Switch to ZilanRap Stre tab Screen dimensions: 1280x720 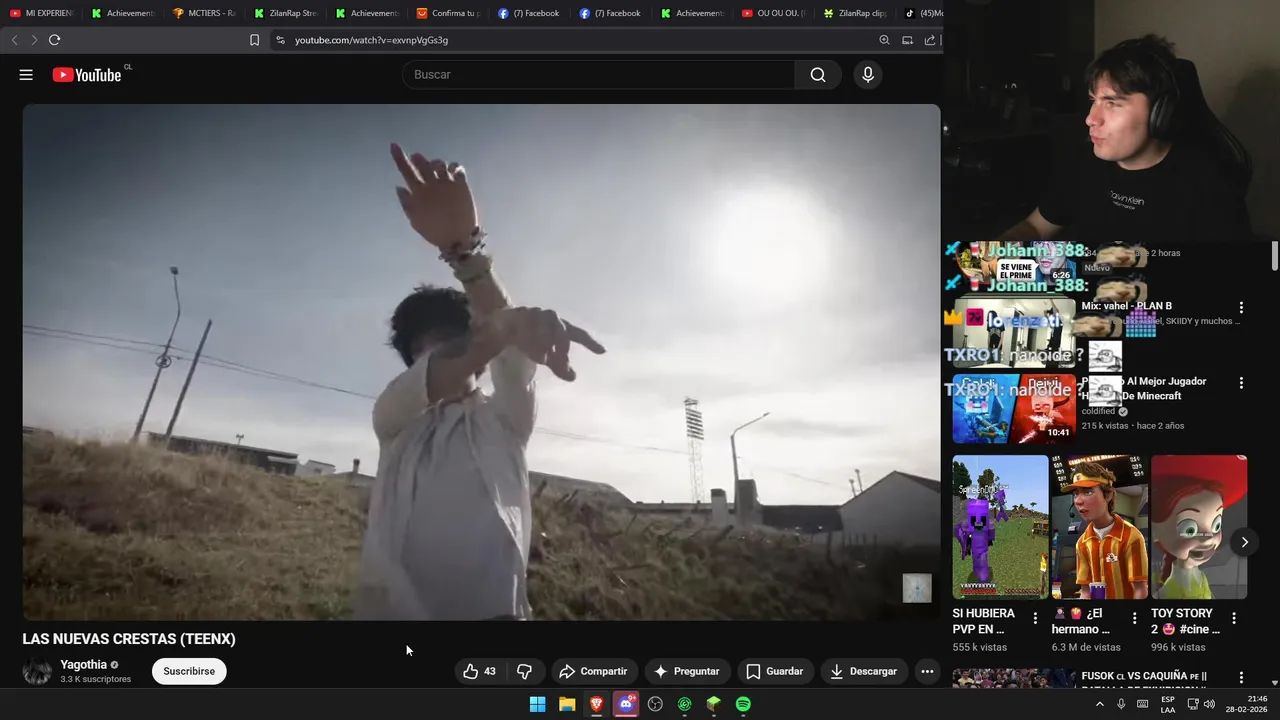pos(286,13)
